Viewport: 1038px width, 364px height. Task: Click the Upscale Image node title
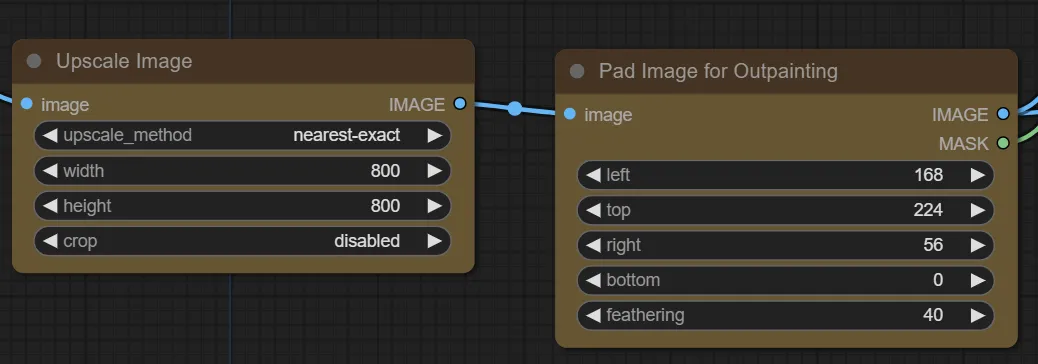click(124, 61)
